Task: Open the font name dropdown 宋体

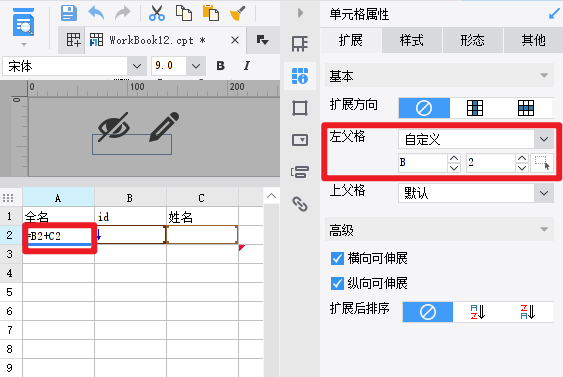Action: (x=137, y=66)
